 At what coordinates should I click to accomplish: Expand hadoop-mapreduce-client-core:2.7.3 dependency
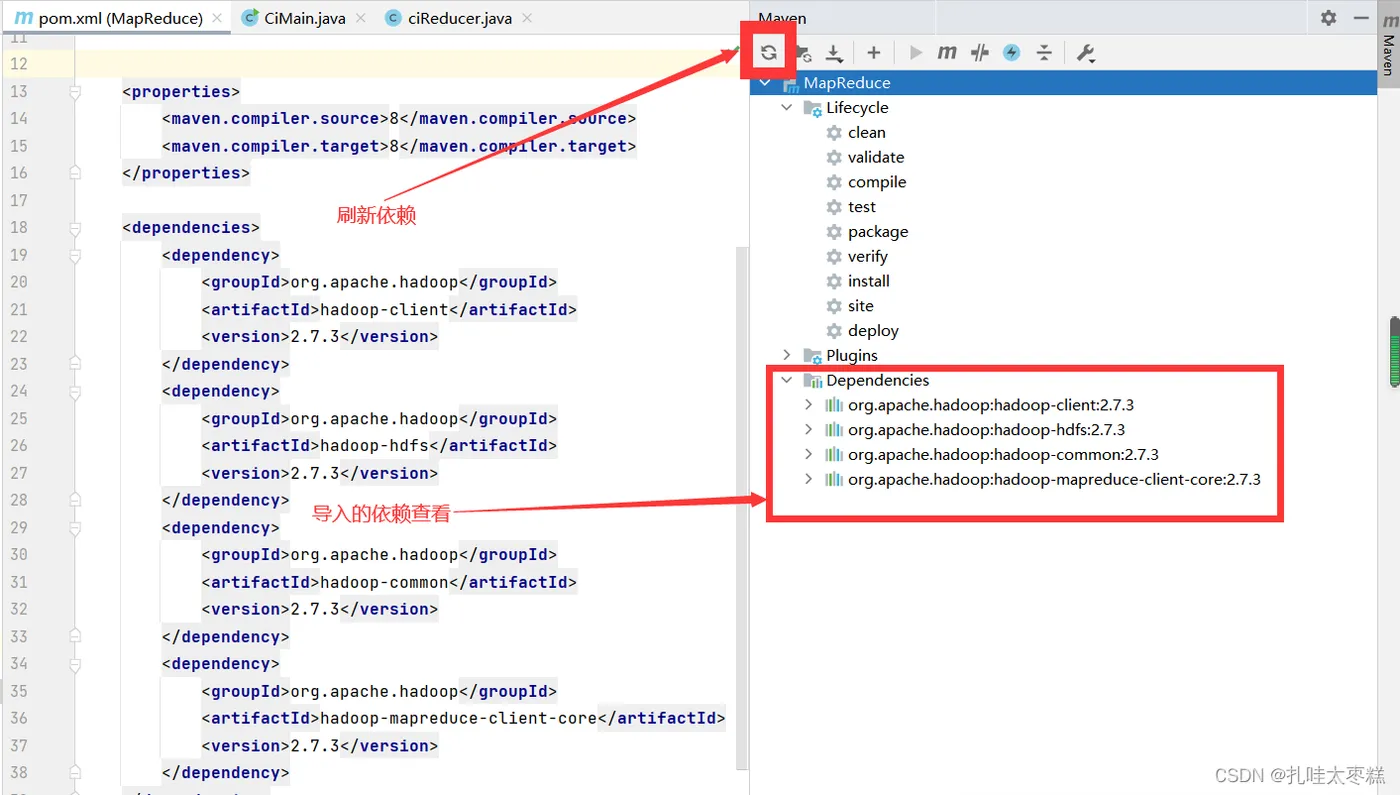[x=809, y=479]
